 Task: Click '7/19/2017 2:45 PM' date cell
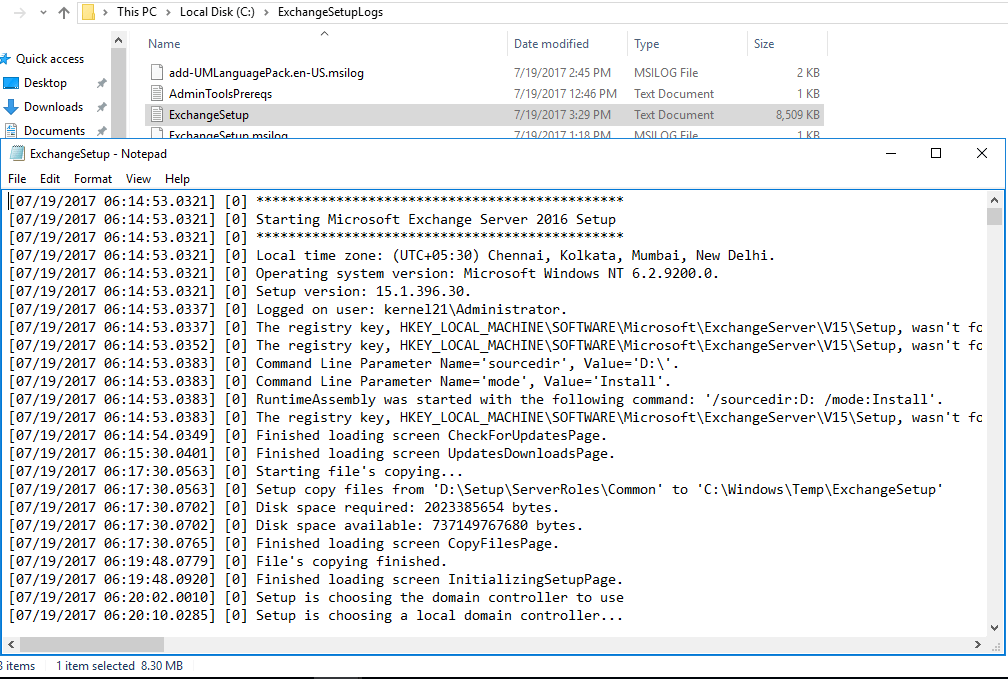pos(562,73)
